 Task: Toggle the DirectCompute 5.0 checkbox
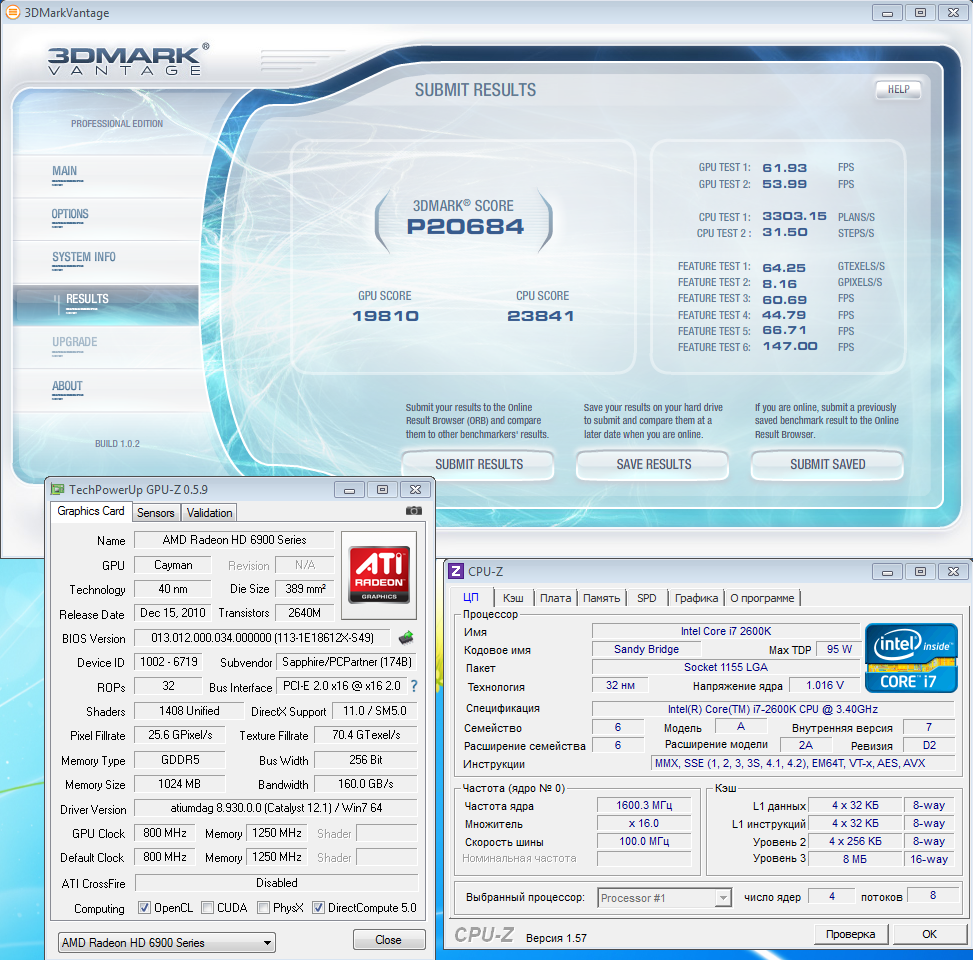click(318, 908)
